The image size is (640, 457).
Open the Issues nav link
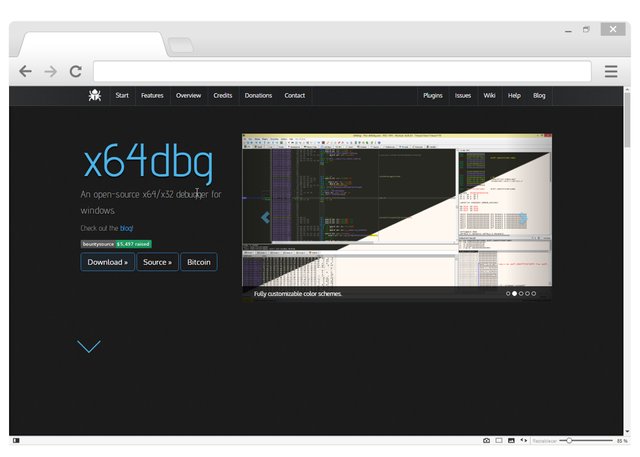coord(463,95)
